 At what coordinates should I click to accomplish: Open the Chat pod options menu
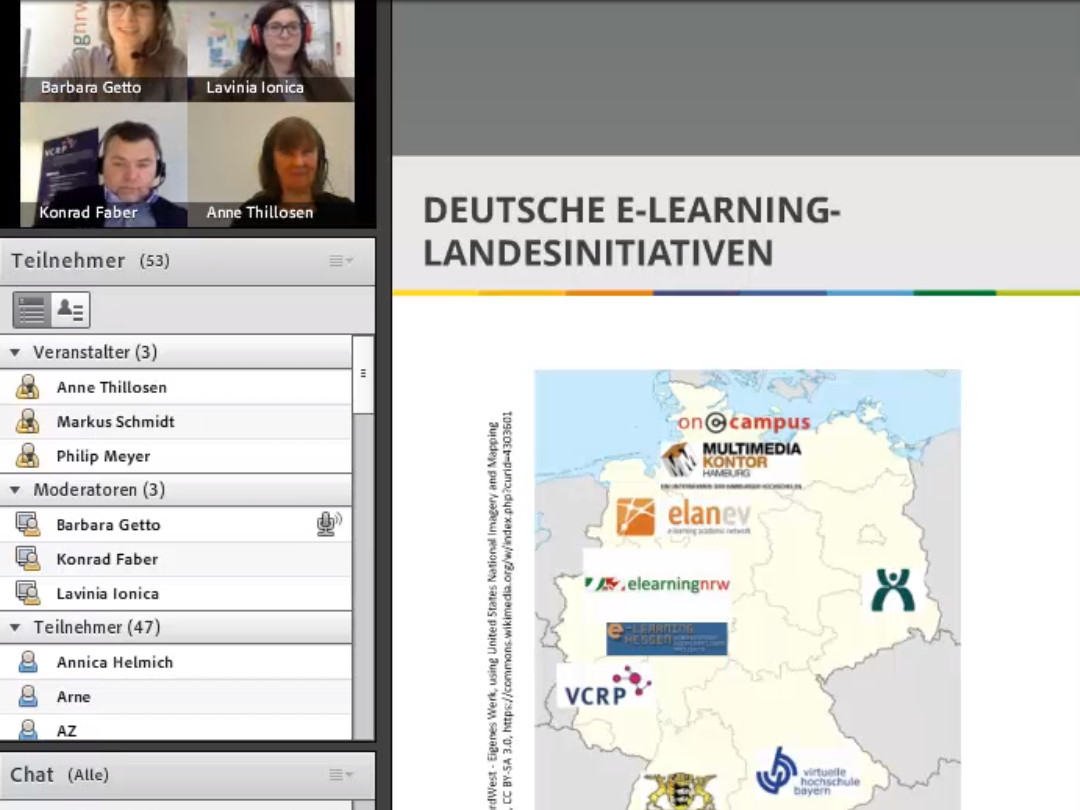tap(340, 775)
